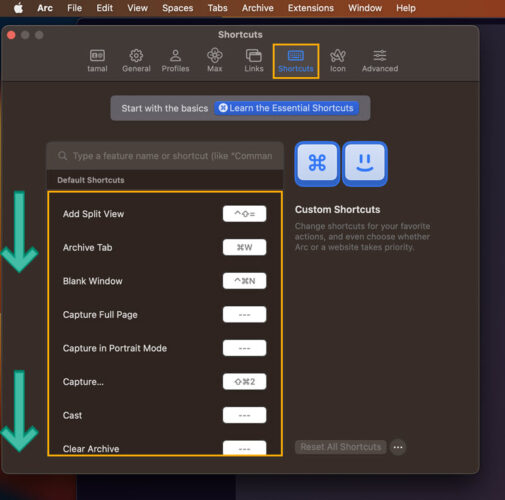Select the Cast row label
The image size is (505, 500).
(72, 416)
